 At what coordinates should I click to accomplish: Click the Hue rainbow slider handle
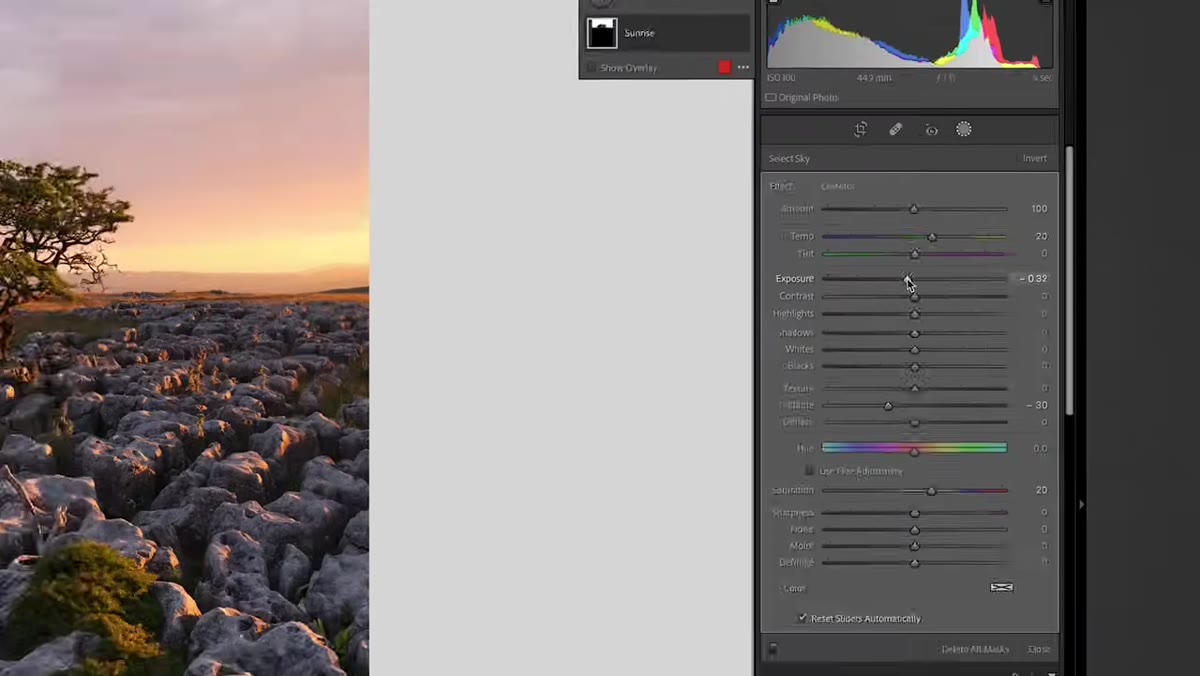click(914, 451)
